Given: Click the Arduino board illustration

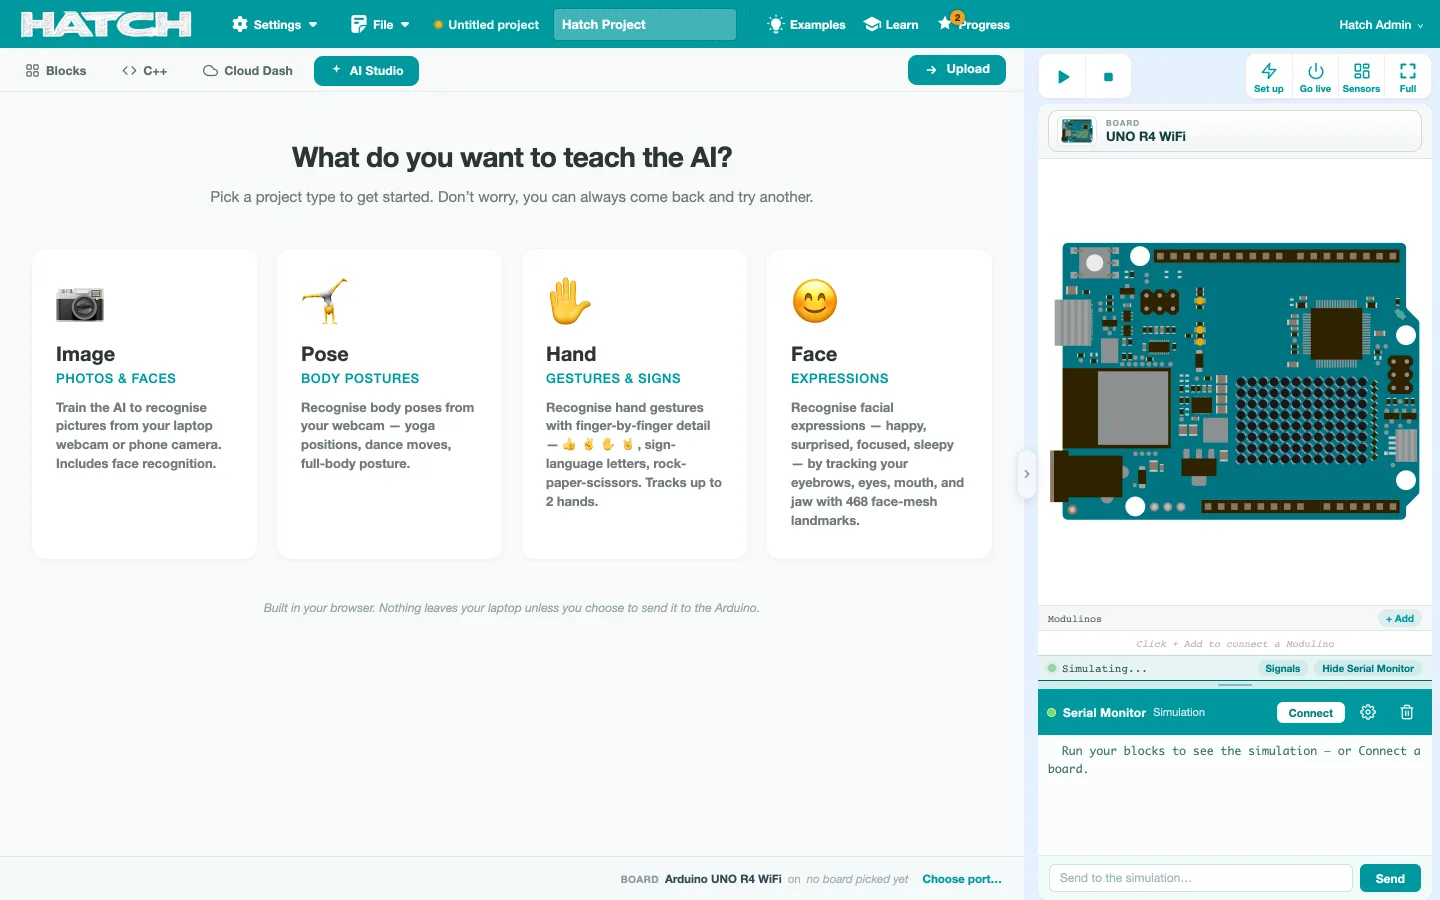Looking at the screenshot, I should tap(1235, 381).
